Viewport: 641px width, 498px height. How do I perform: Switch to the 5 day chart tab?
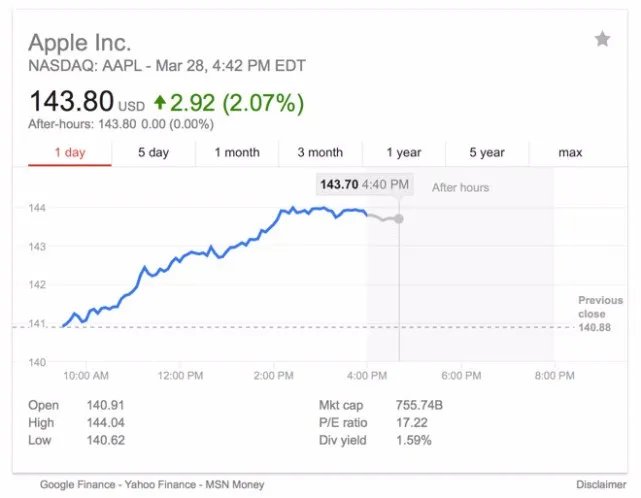point(153,153)
